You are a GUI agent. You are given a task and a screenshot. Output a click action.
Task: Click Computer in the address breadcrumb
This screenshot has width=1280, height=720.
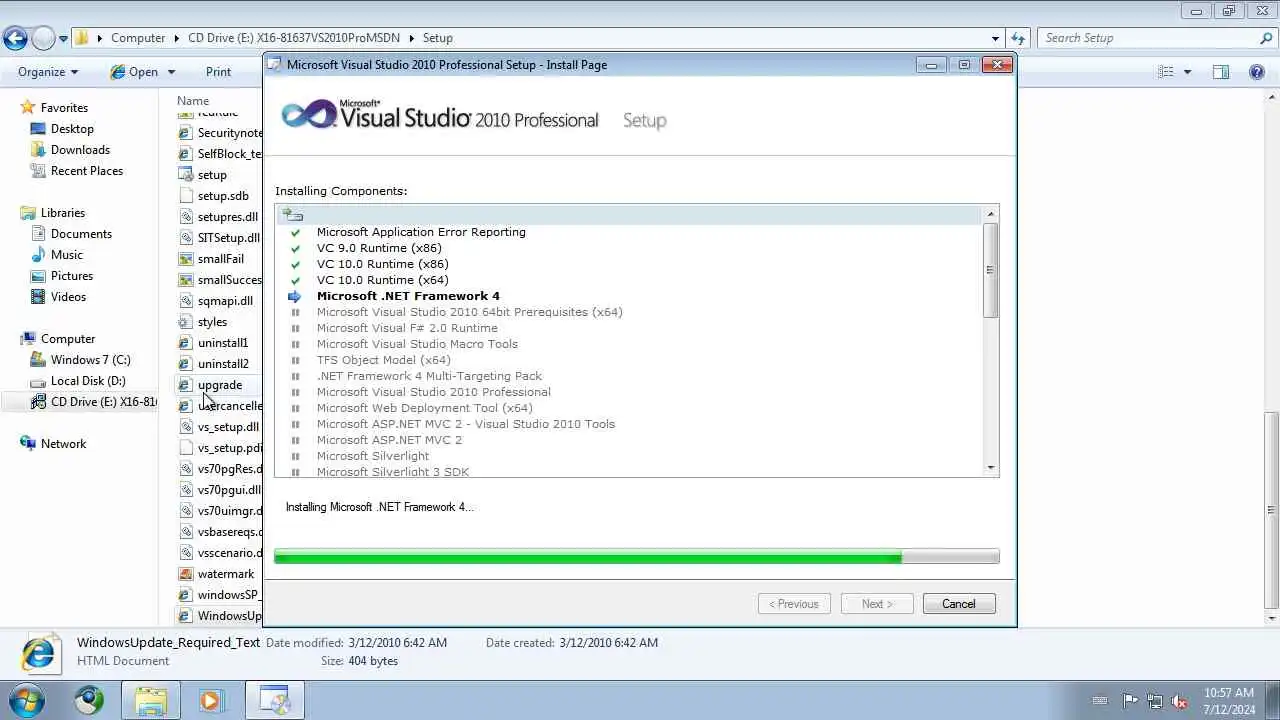[138, 38]
